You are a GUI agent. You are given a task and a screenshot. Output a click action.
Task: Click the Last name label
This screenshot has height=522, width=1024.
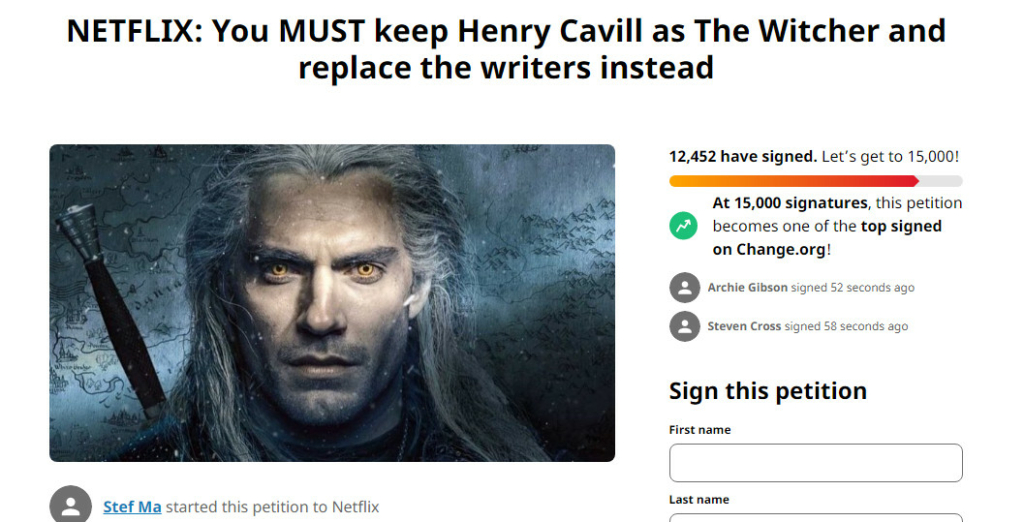698,500
